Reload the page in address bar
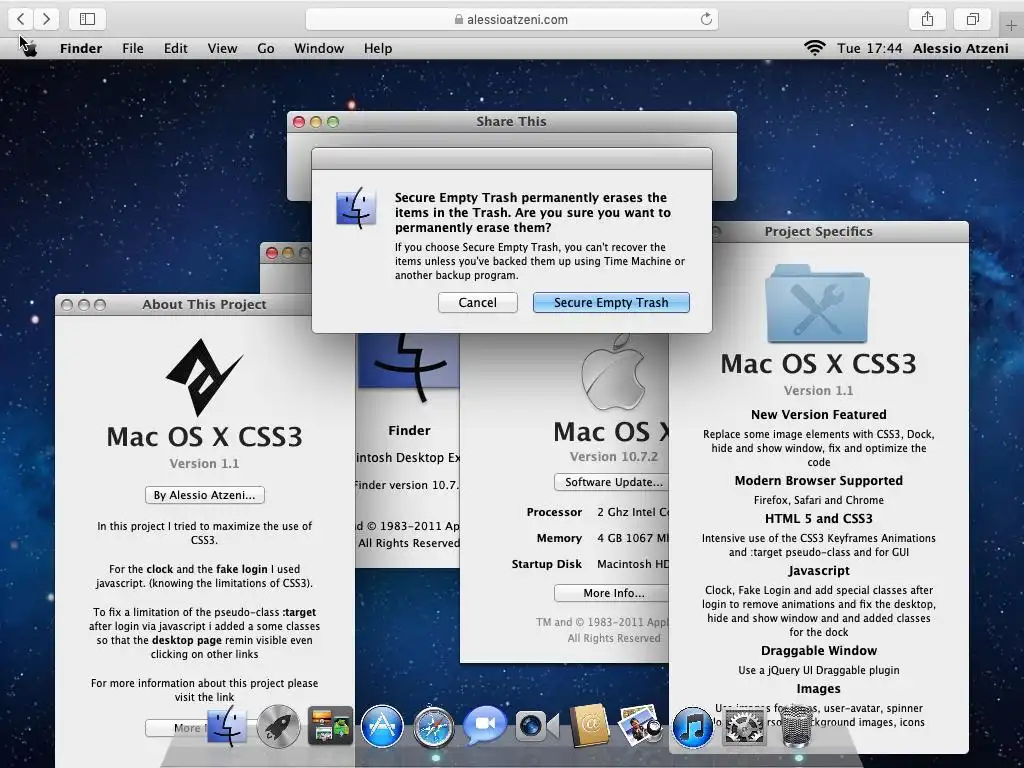 point(706,19)
